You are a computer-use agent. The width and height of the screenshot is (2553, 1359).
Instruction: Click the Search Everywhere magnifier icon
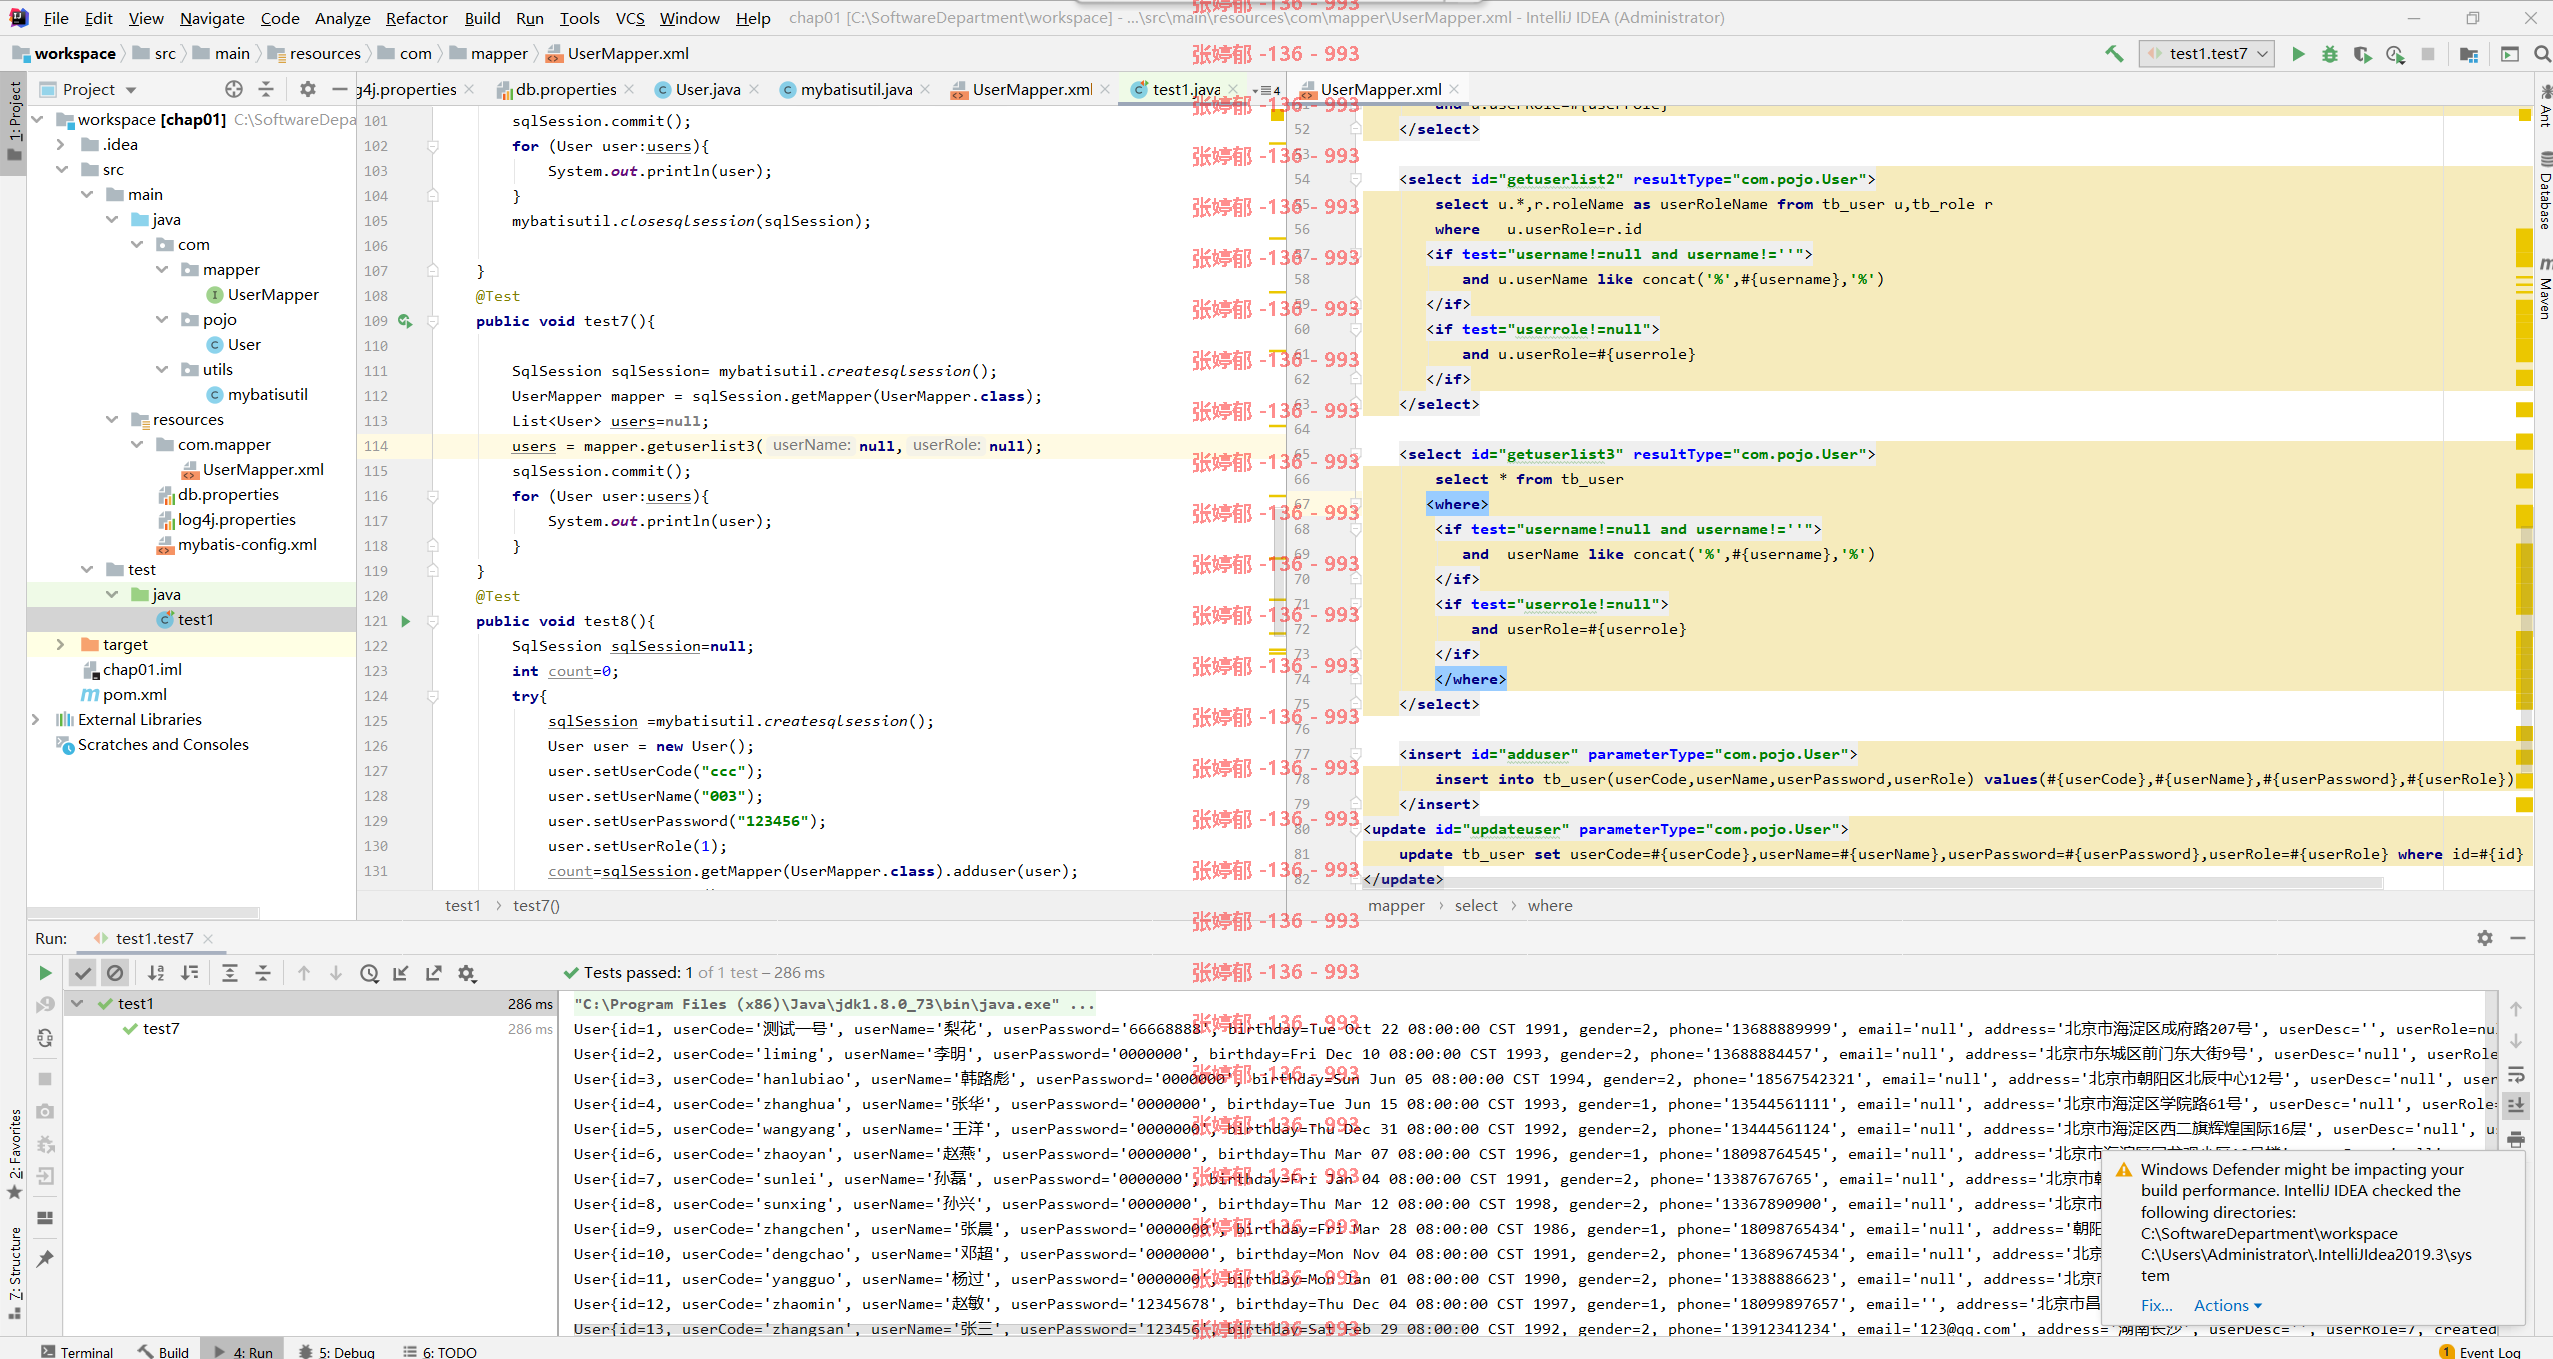(2541, 54)
